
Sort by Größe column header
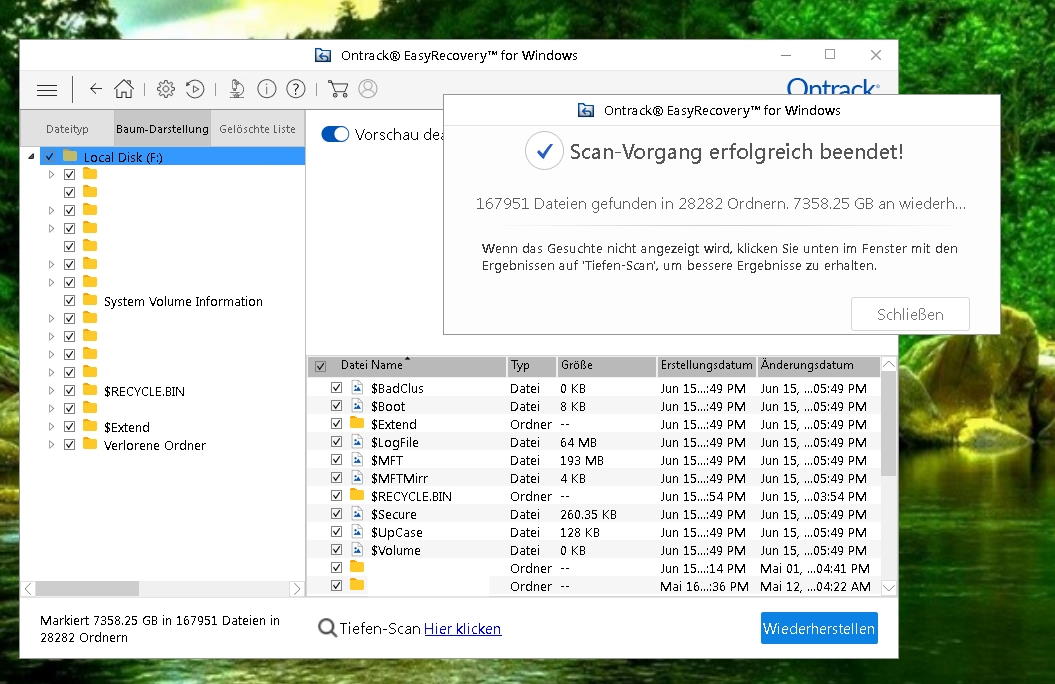pyautogui.click(x=606, y=366)
